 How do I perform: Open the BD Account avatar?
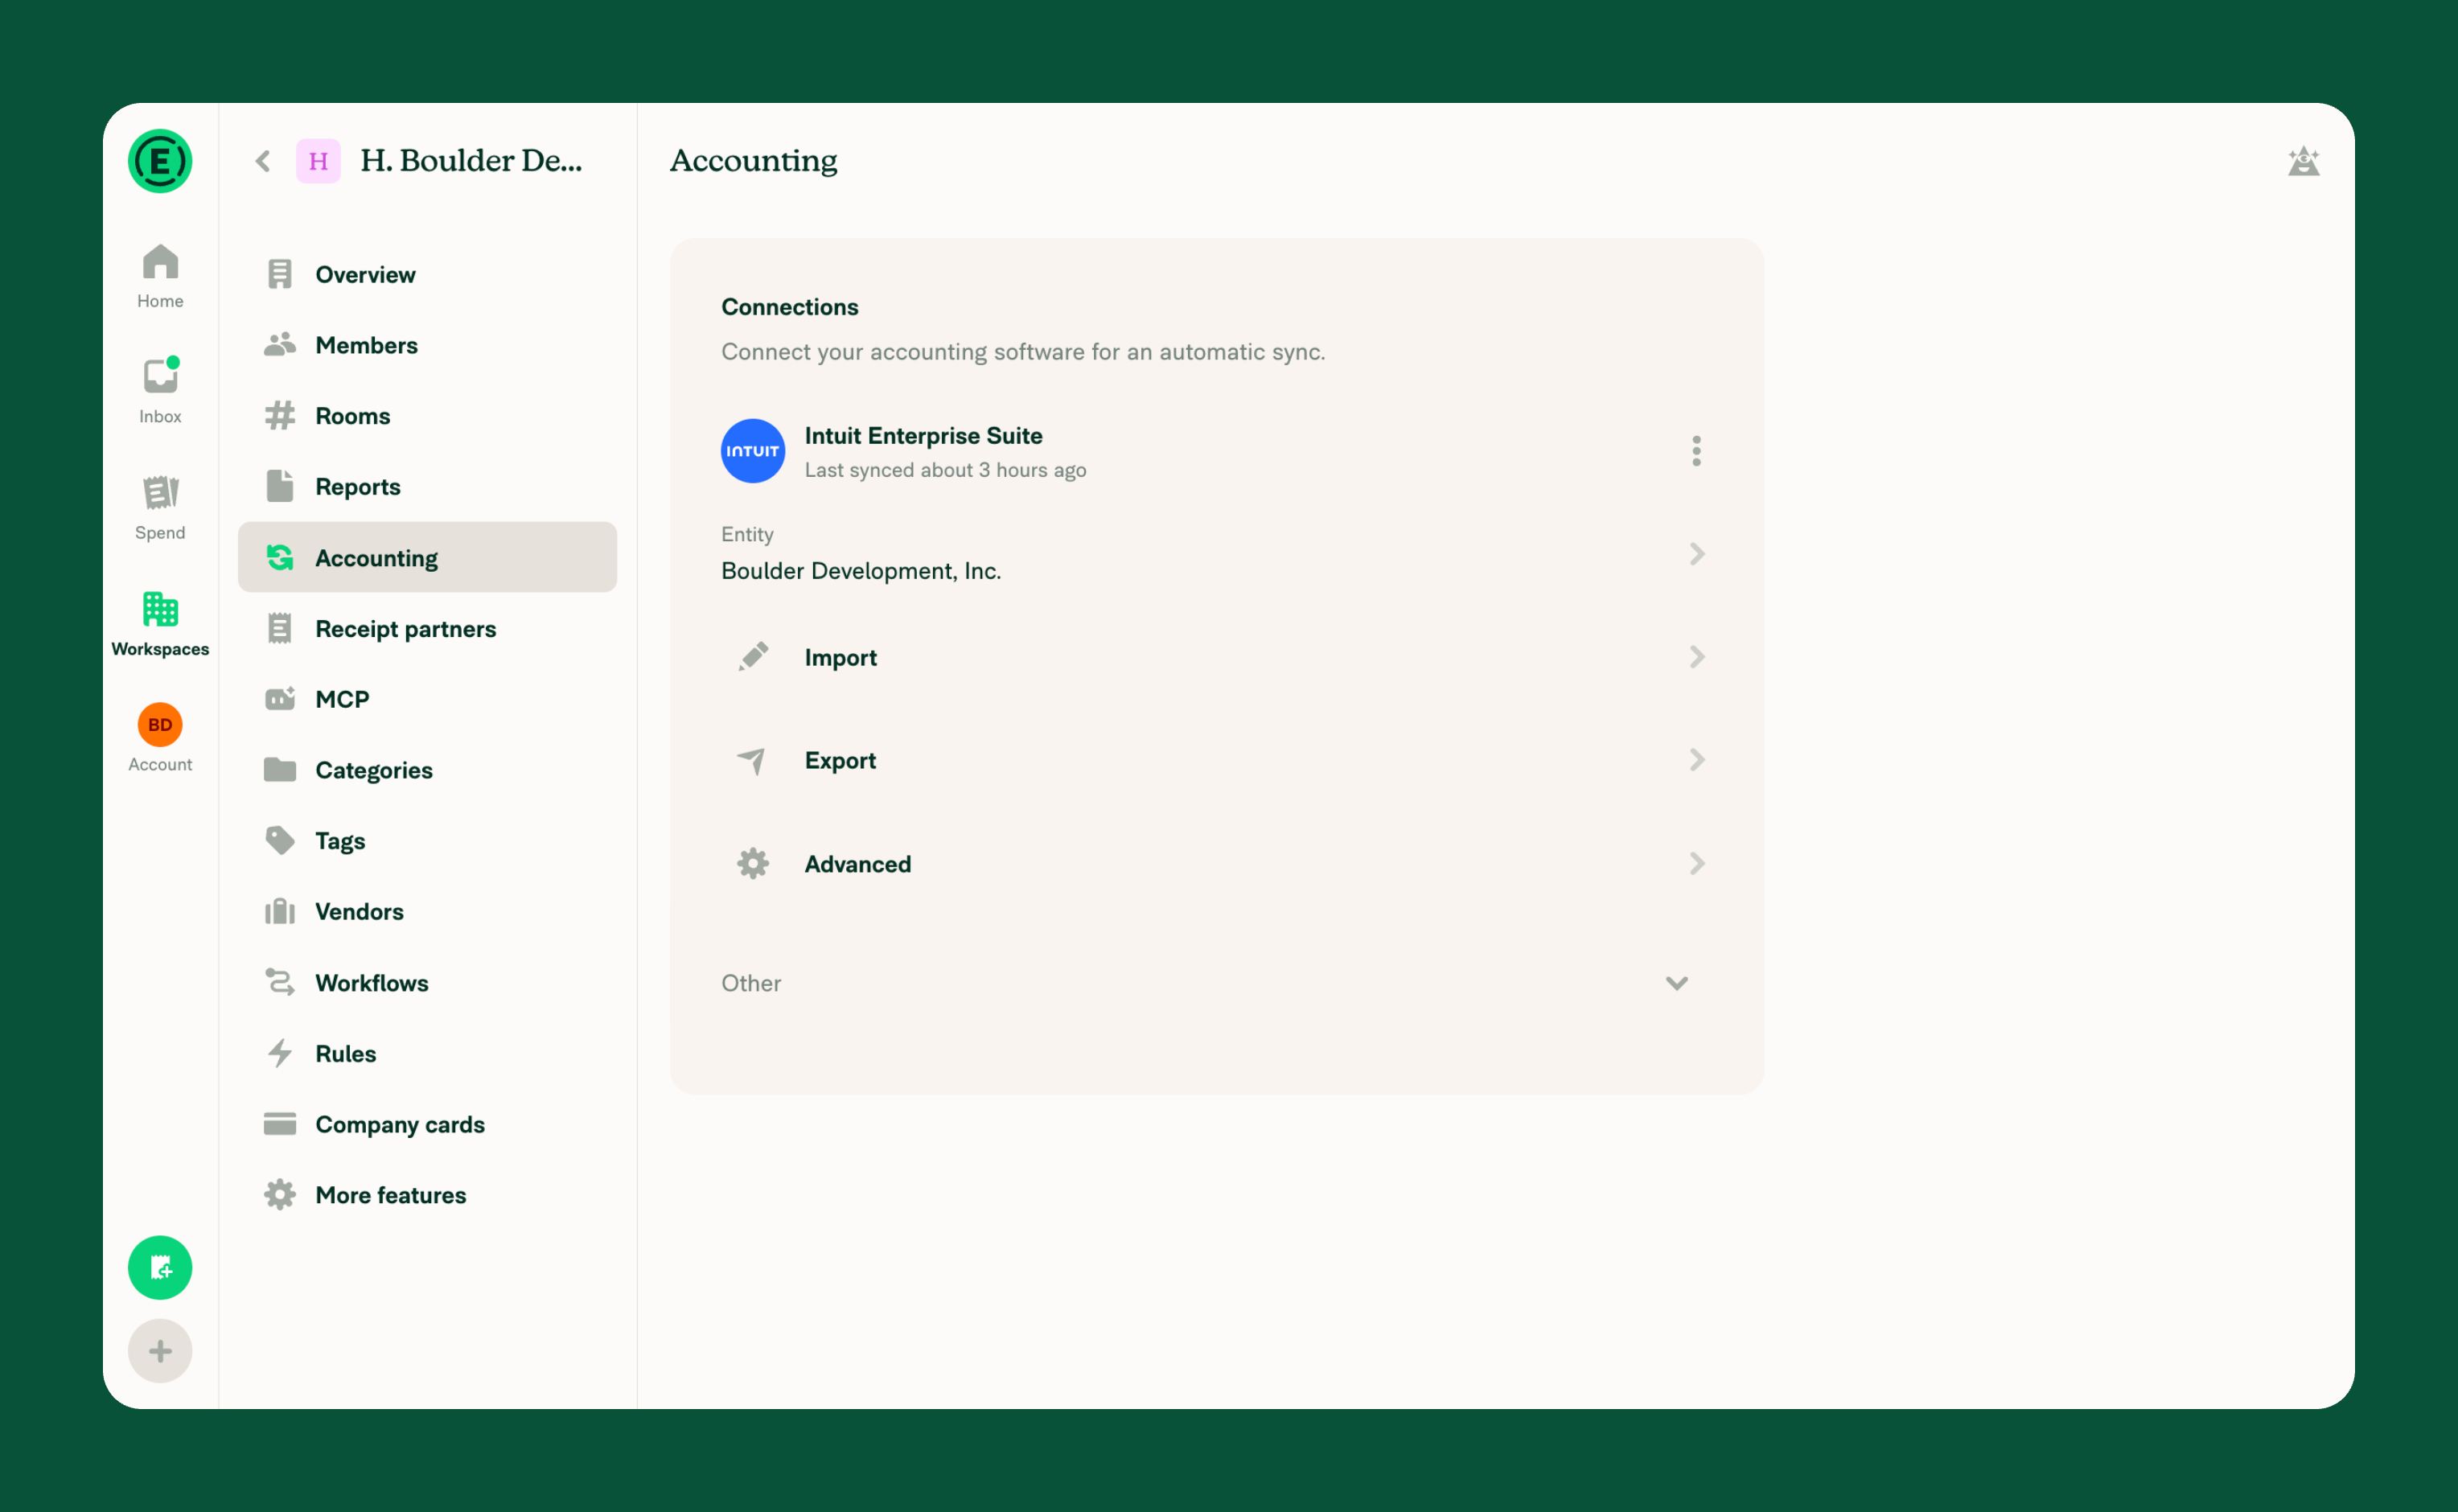pos(160,725)
